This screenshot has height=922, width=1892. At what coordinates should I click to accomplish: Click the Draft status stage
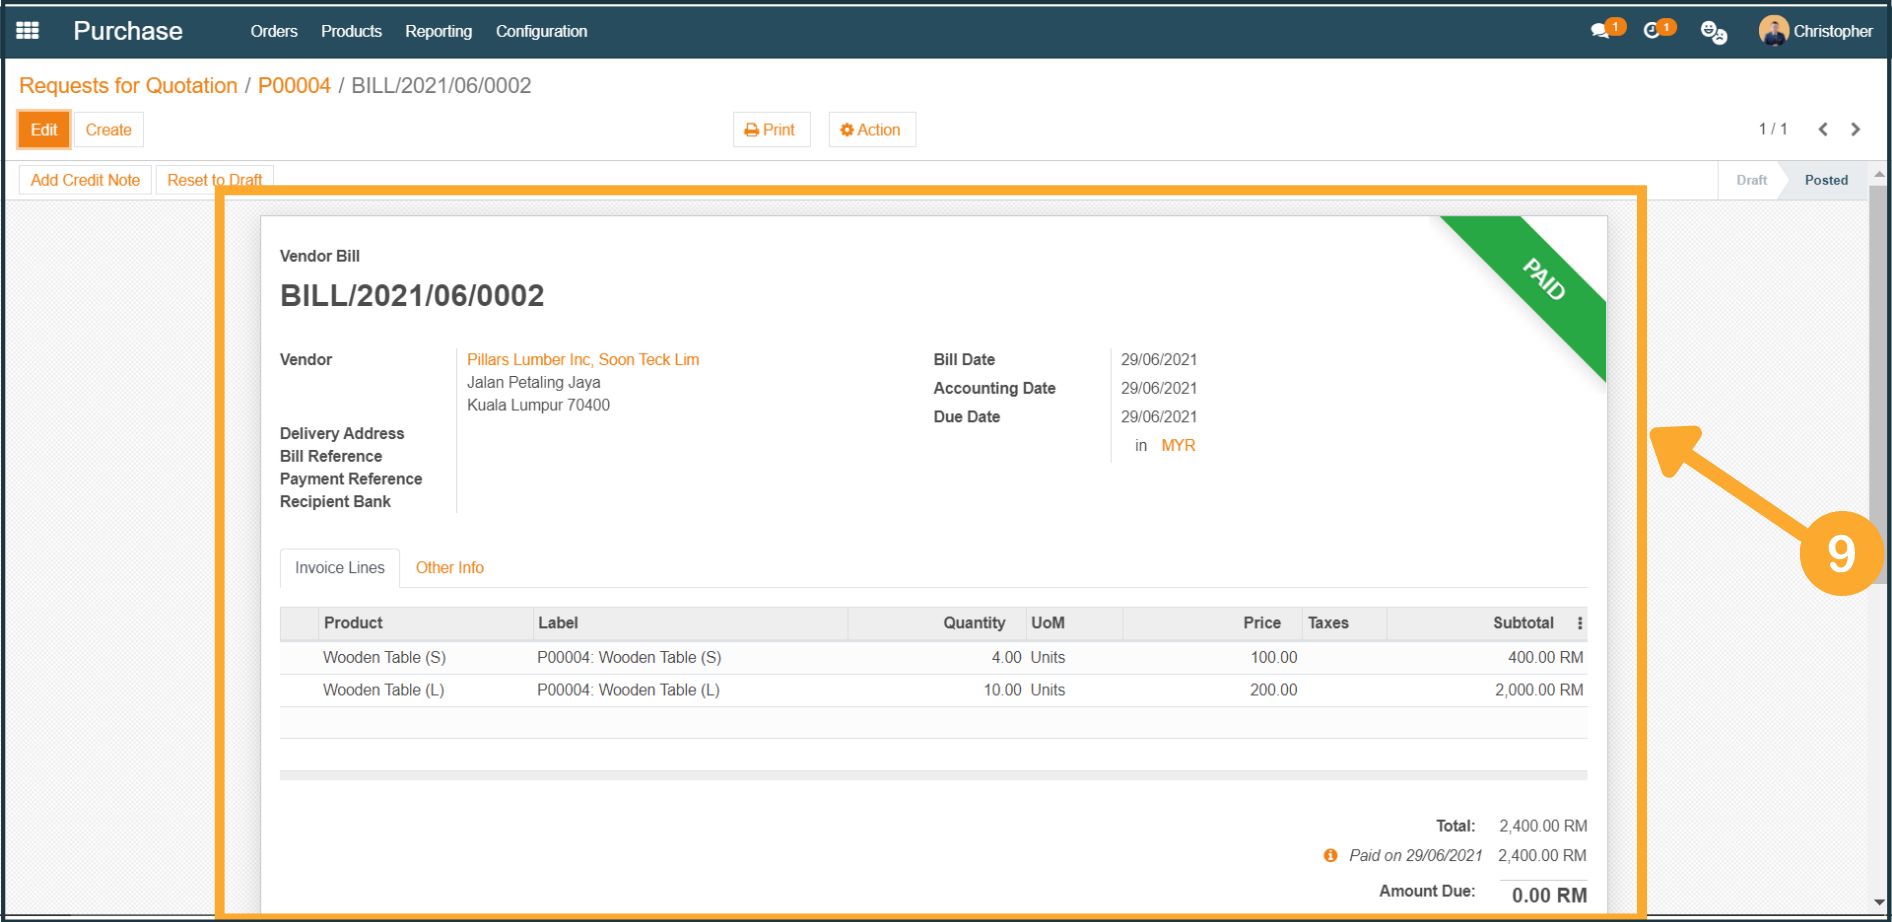[1751, 180]
